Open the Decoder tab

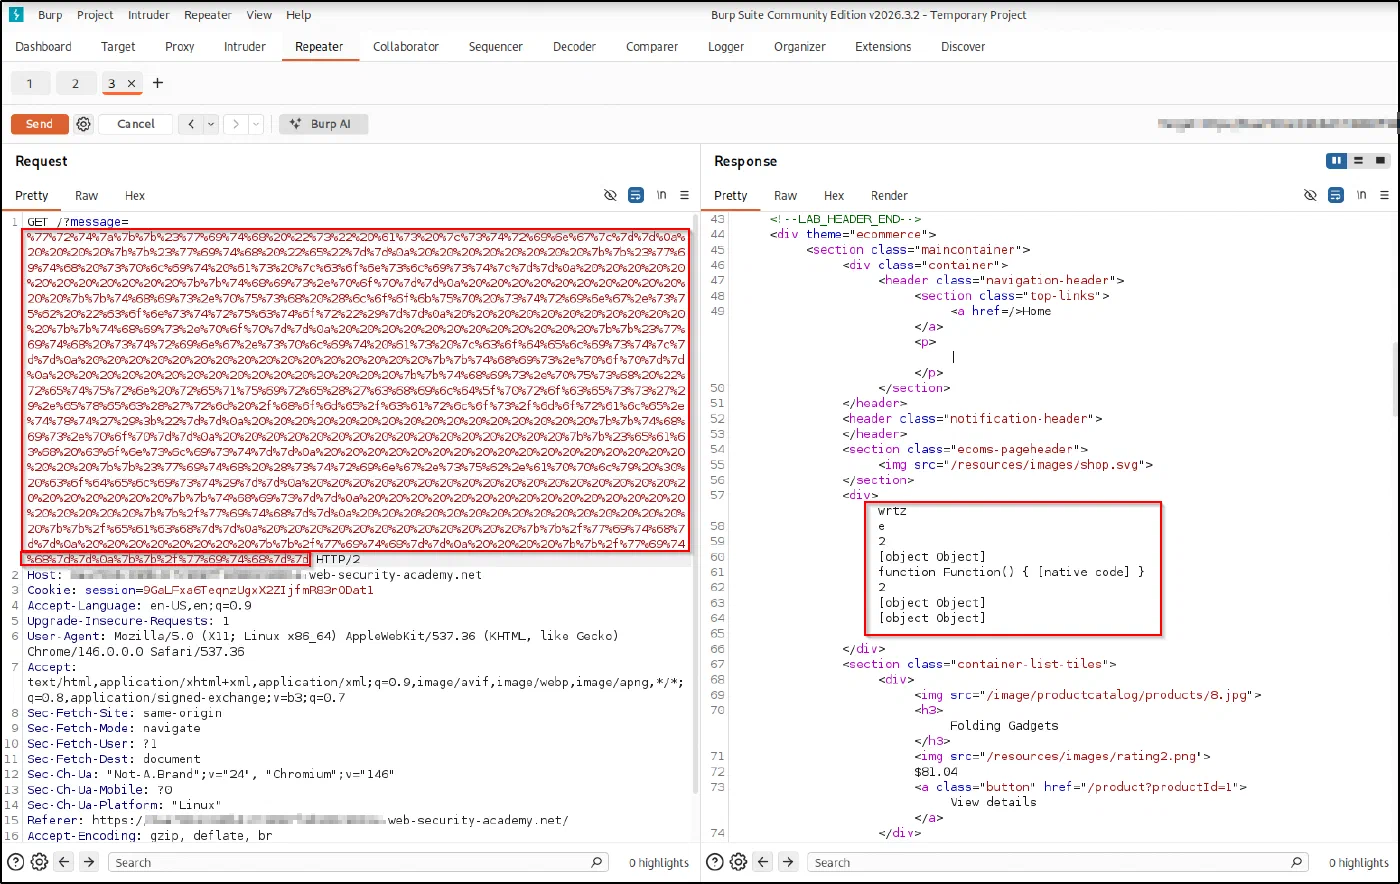pyautogui.click(x=574, y=46)
